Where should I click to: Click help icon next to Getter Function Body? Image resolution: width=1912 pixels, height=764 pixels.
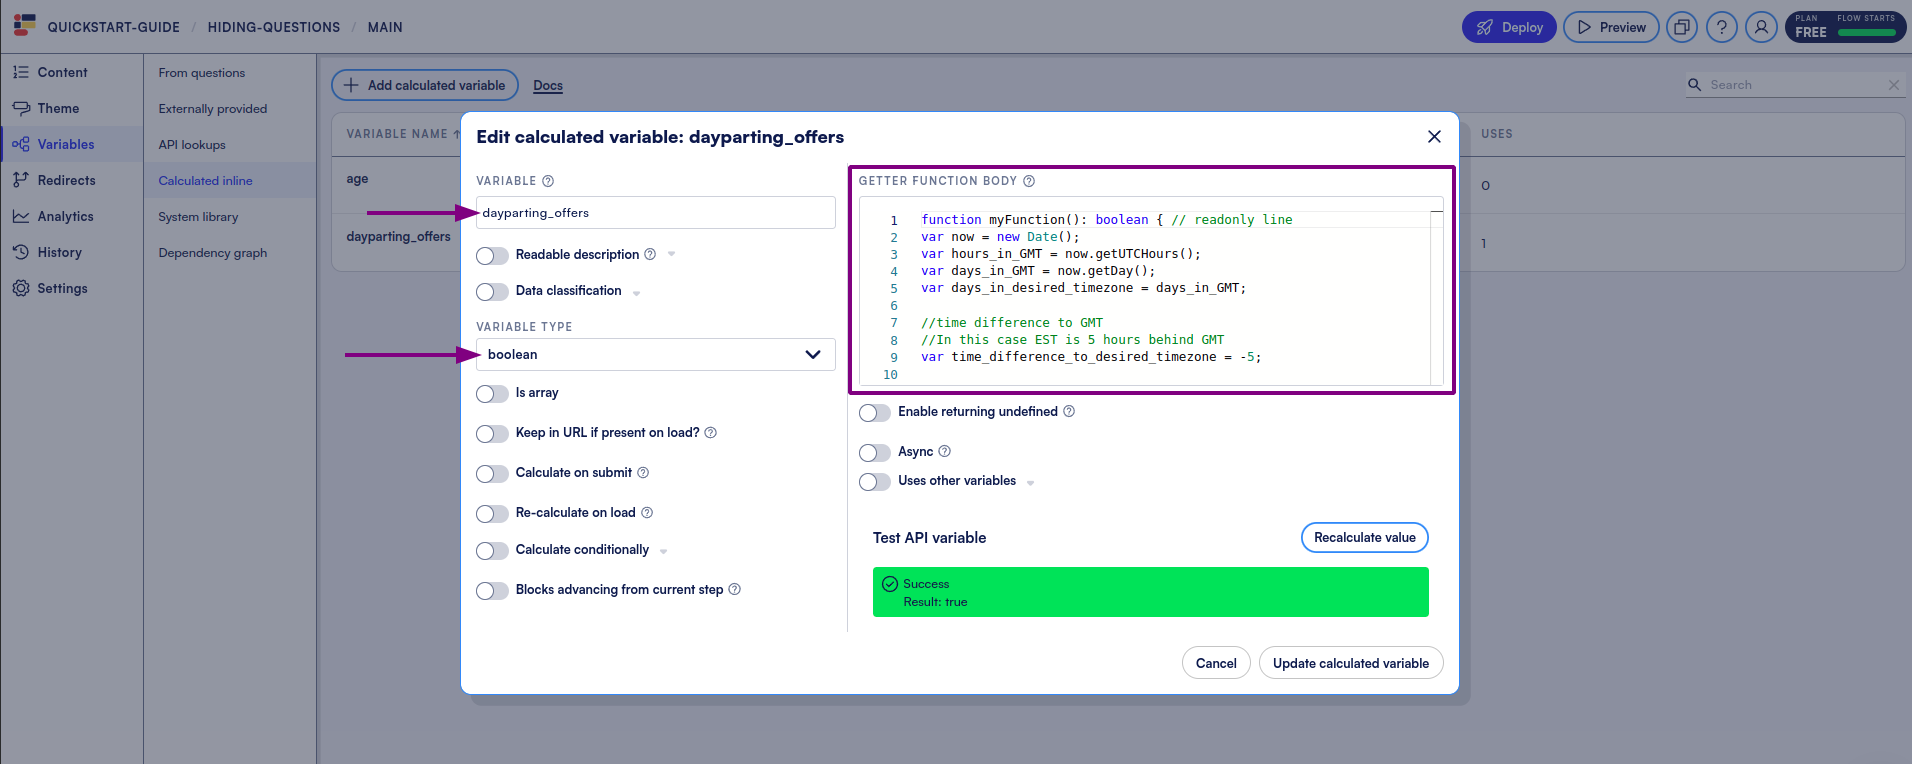tap(1029, 181)
